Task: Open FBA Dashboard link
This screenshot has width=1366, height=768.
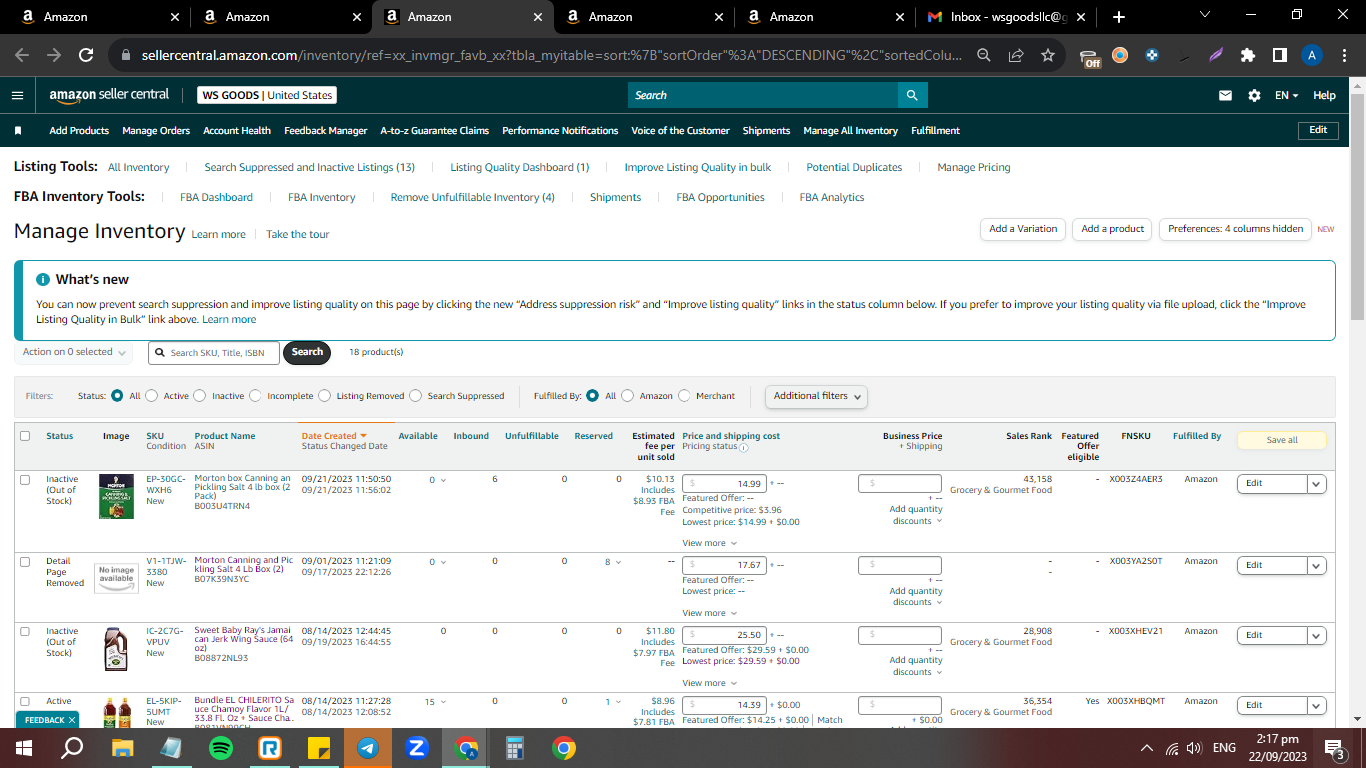Action: (216, 198)
